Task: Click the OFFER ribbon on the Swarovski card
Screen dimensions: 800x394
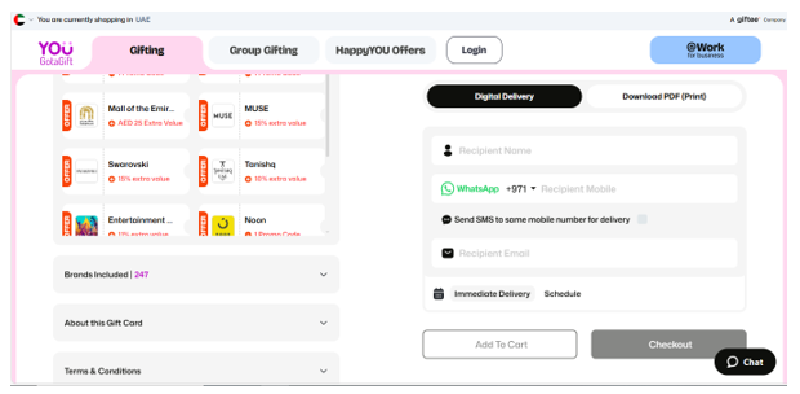Action: [66, 171]
